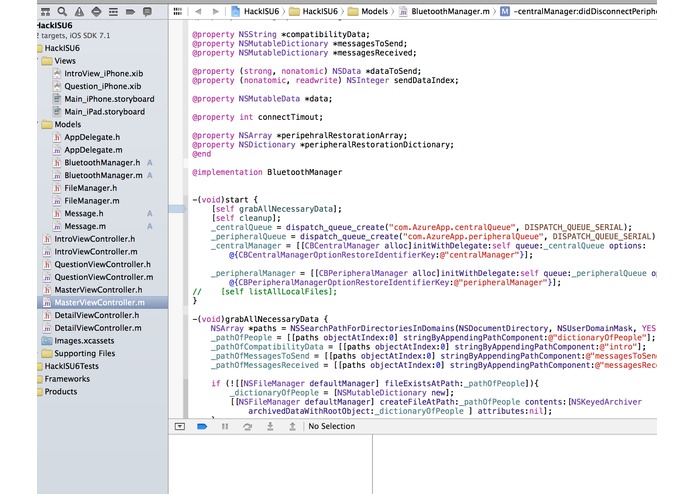
Task: Pause program execution
Action: pos(225,426)
